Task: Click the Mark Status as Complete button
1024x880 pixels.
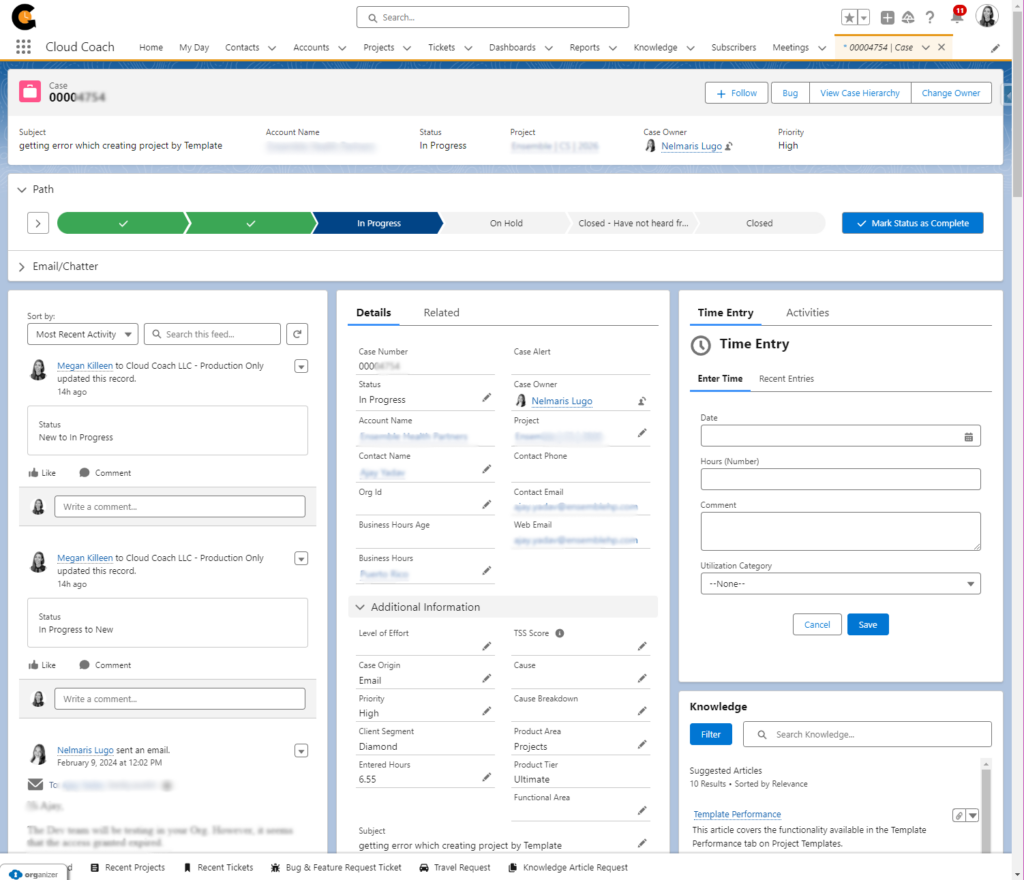Action: 911,222
